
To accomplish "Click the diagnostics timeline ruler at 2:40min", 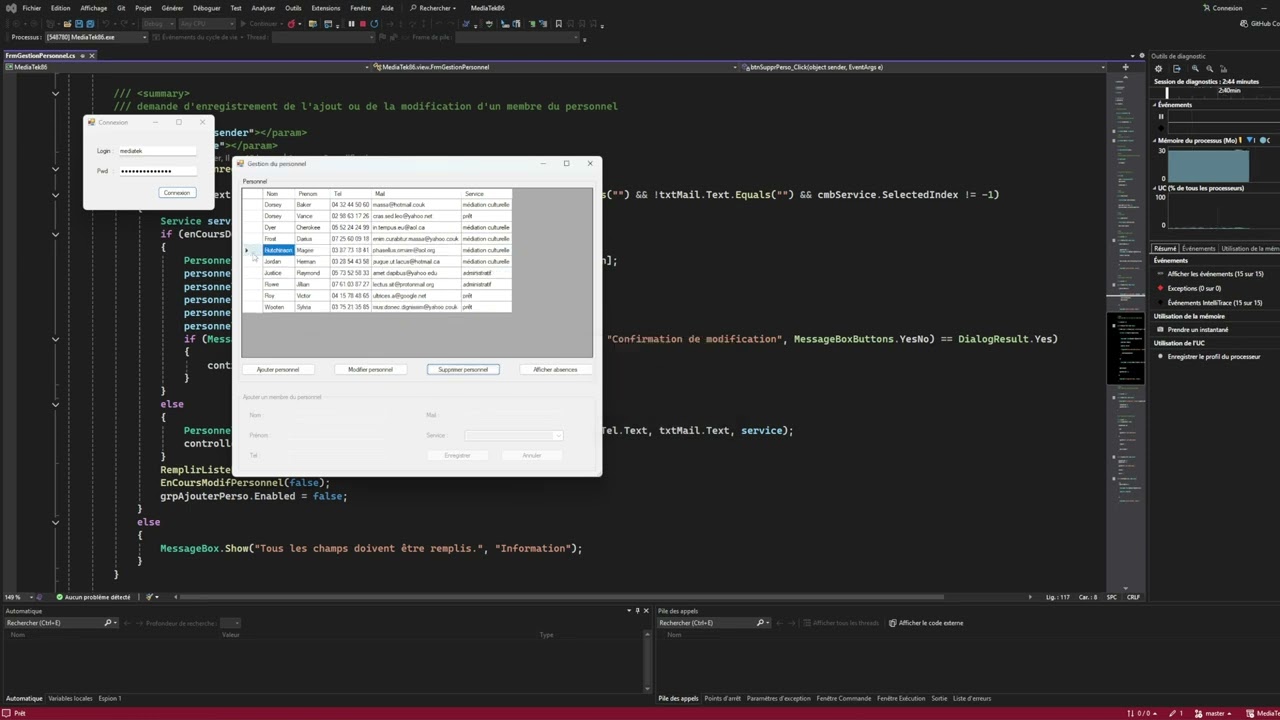I will [x=1229, y=90].
